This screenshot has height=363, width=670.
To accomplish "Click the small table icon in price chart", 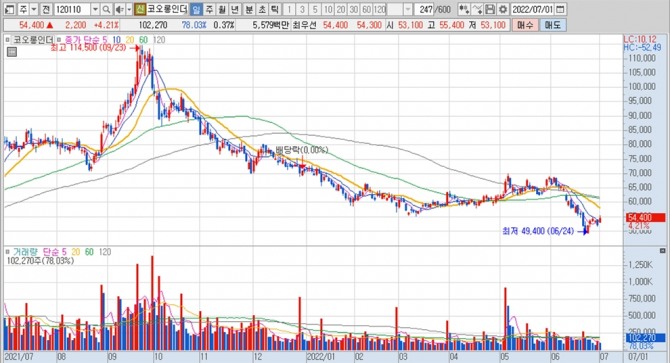I will [x=12, y=52].
